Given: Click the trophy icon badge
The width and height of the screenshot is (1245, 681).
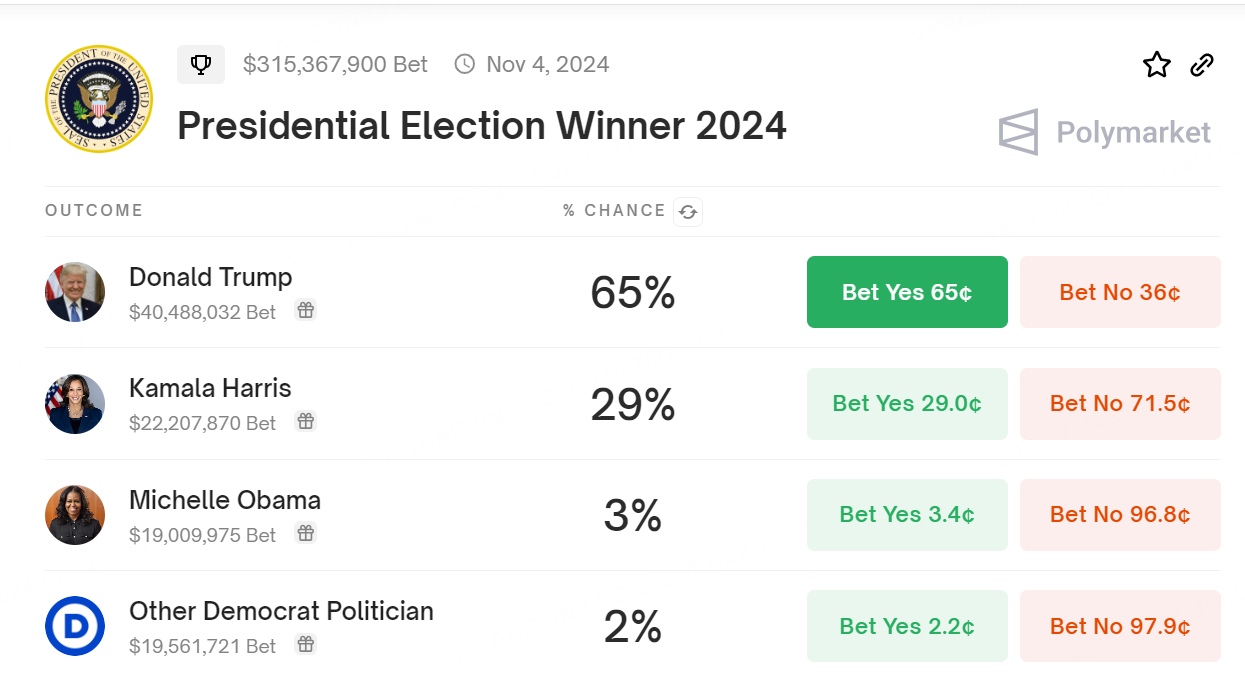Looking at the screenshot, I should click(x=201, y=65).
